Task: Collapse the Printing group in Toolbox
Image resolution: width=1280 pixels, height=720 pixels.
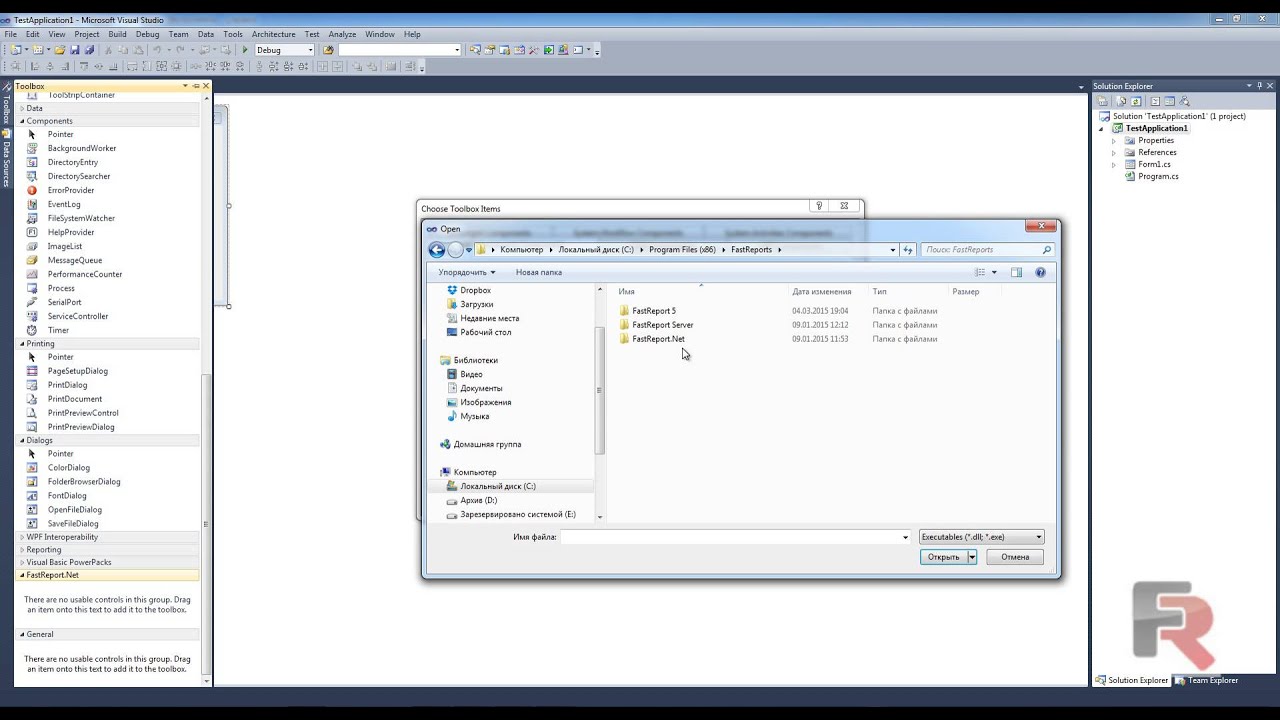Action: (22, 344)
